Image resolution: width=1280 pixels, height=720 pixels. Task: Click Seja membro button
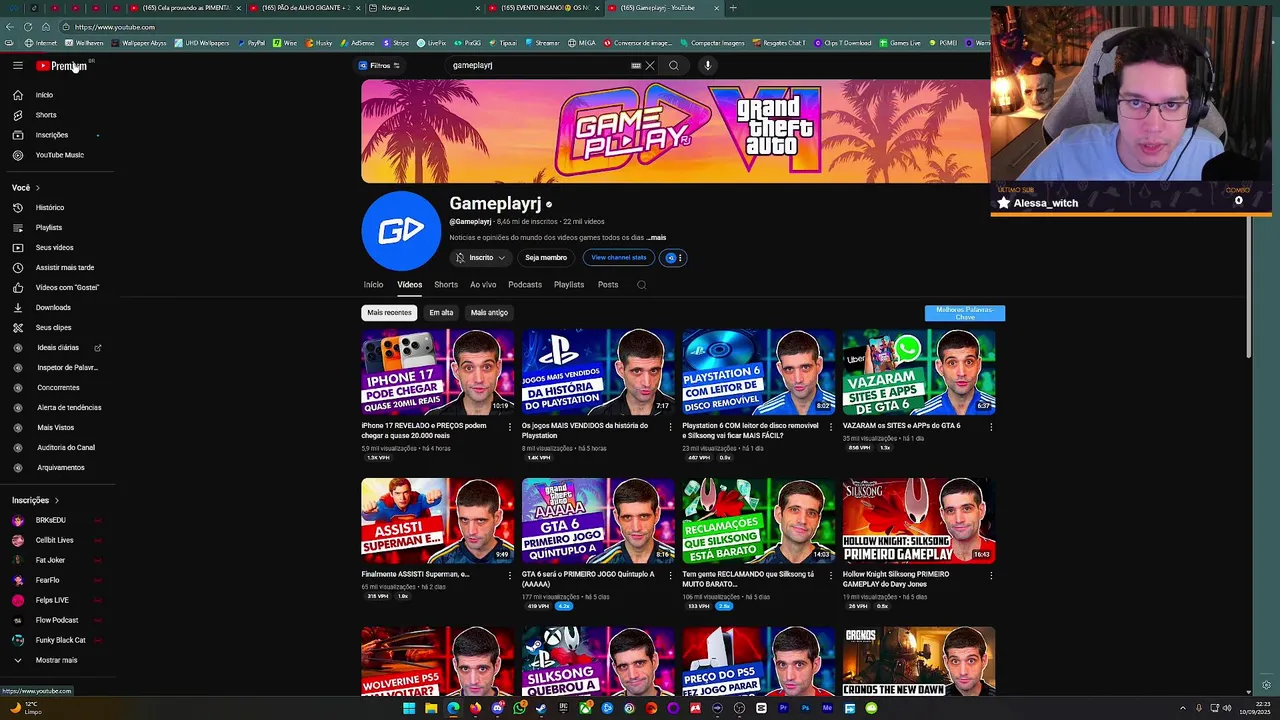546,258
